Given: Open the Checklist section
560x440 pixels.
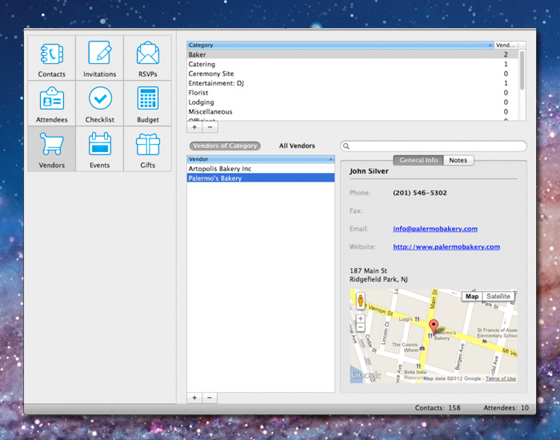Looking at the screenshot, I should click(x=100, y=104).
